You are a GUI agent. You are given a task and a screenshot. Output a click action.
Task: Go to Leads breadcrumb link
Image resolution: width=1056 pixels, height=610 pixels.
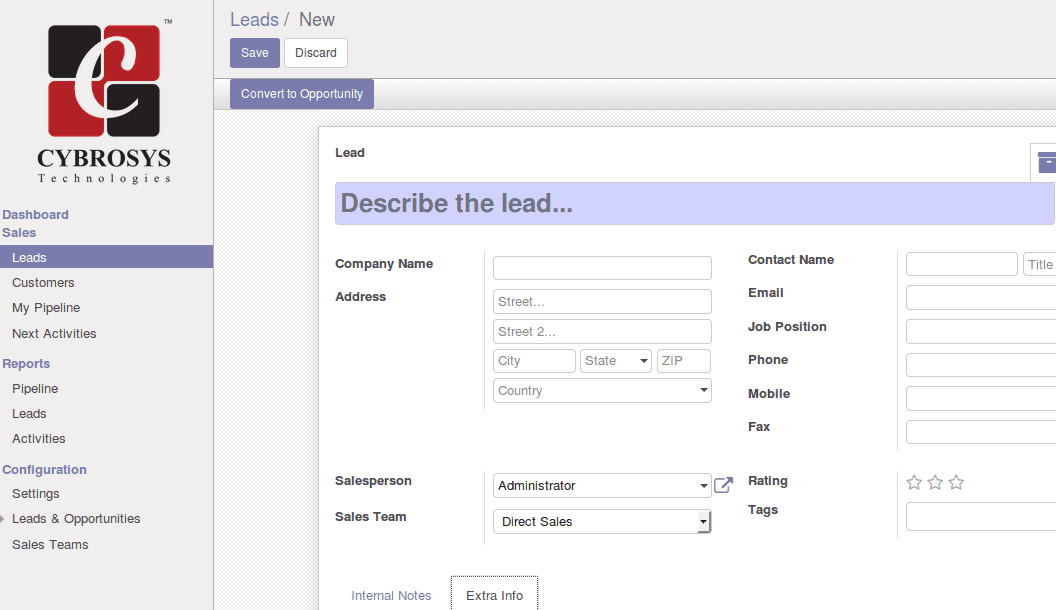[254, 20]
